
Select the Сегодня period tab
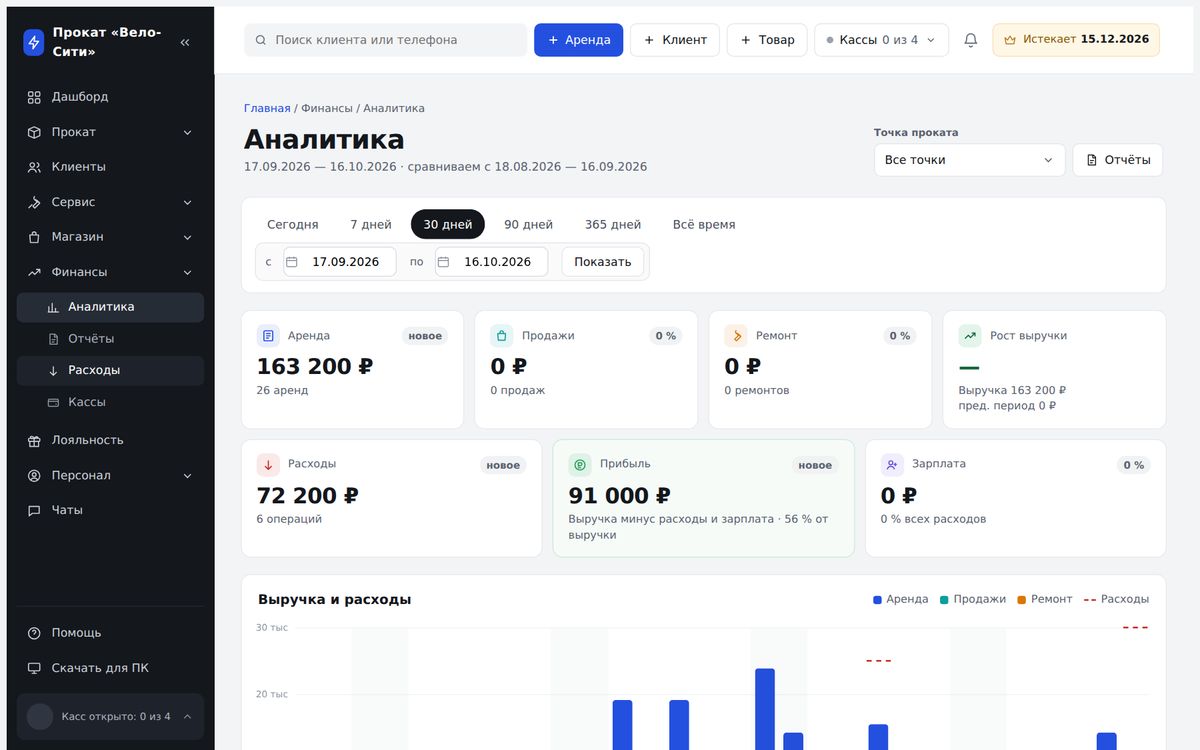[x=293, y=225]
